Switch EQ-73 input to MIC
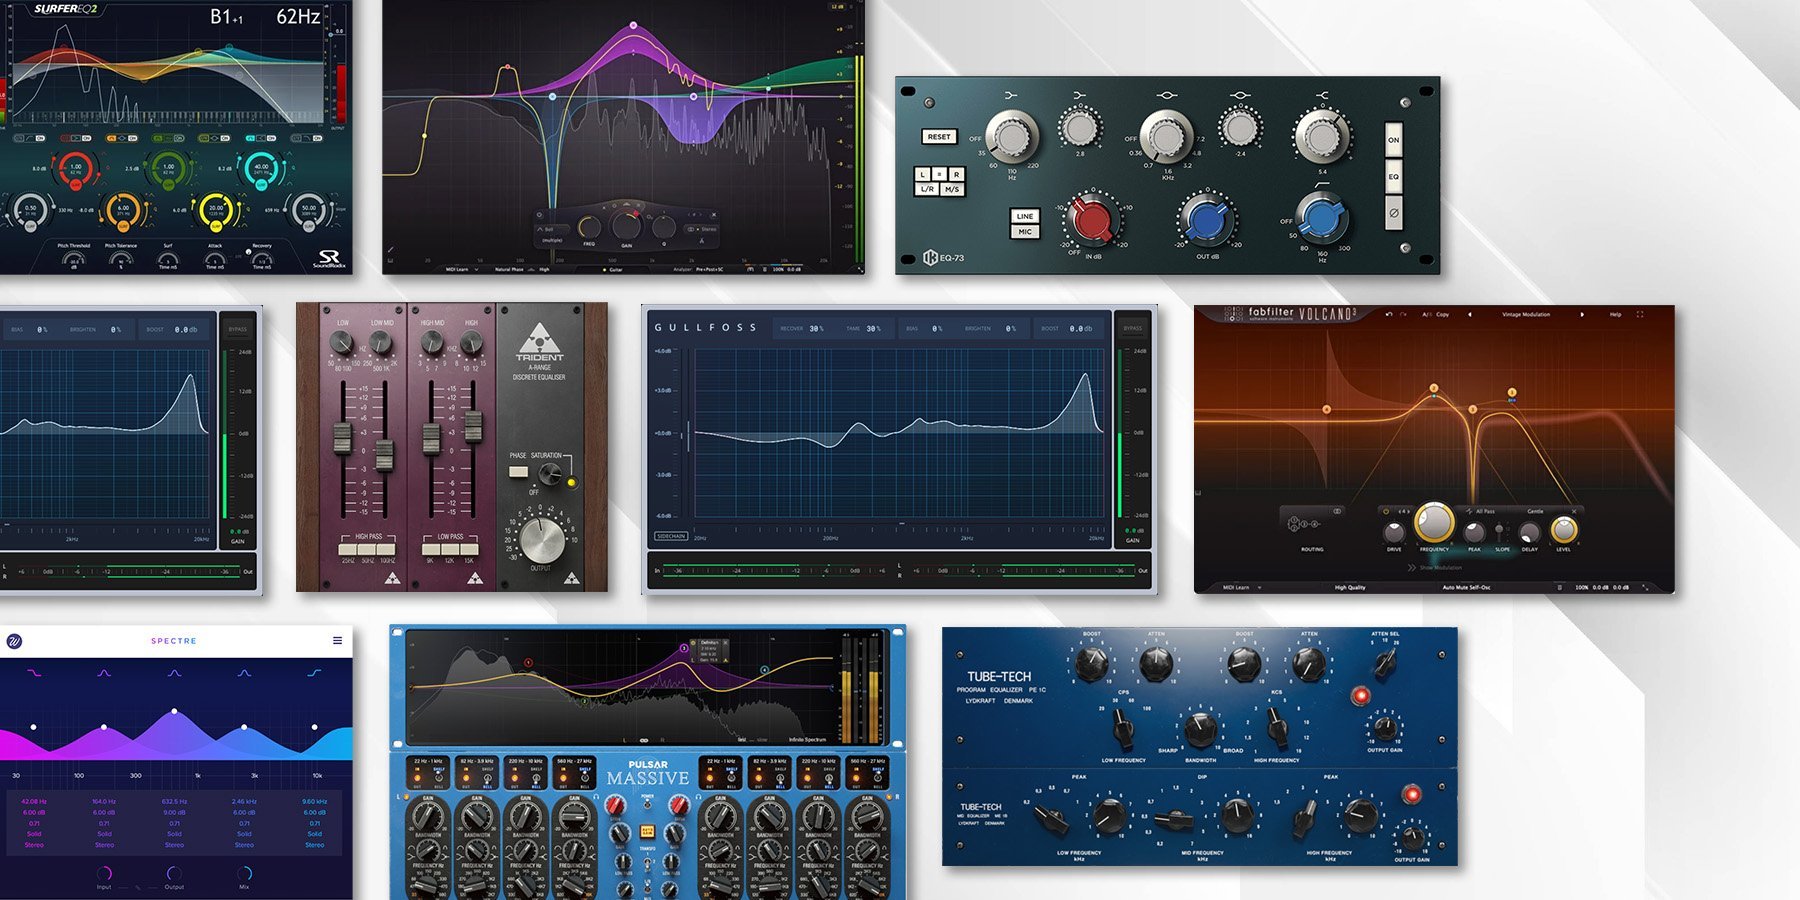 click(x=1024, y=232)
